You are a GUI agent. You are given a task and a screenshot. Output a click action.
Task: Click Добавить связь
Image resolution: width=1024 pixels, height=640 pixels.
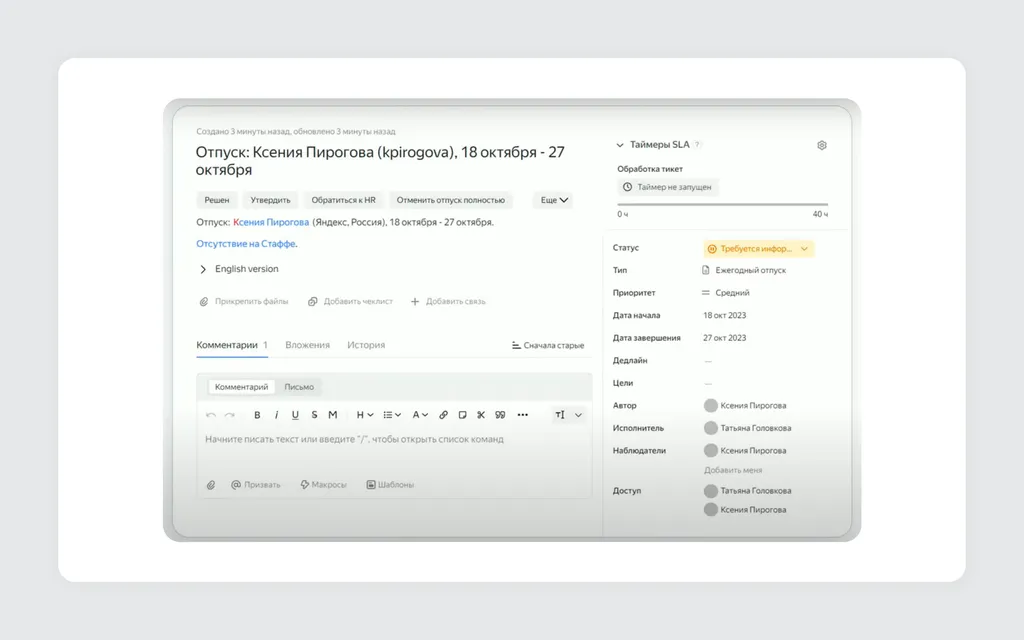point(448,301)
